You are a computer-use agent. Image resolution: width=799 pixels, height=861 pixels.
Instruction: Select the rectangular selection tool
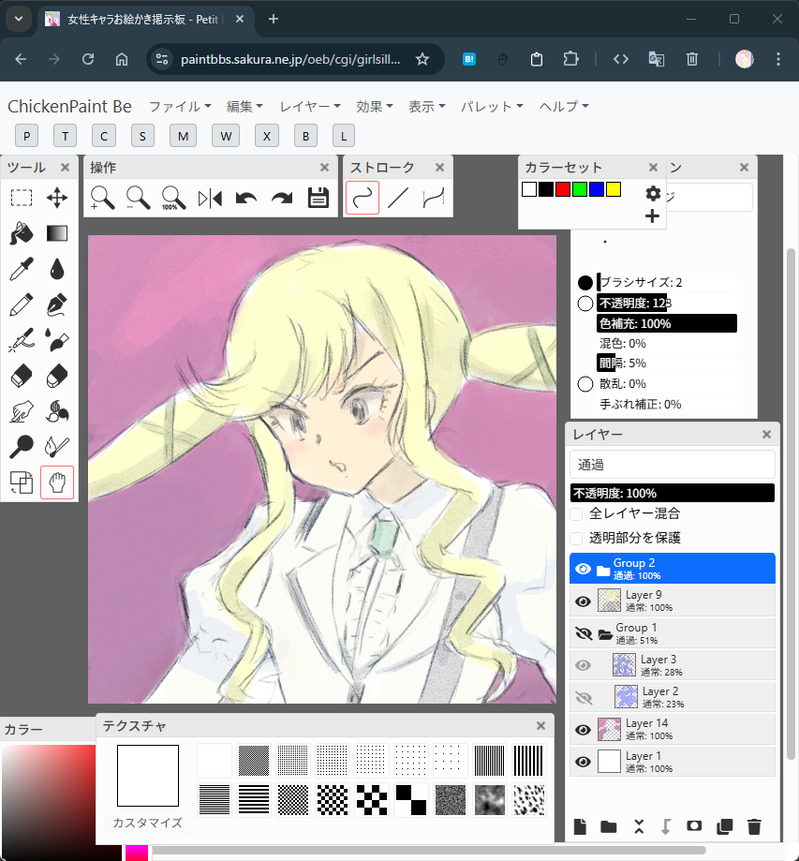(21, 198)
